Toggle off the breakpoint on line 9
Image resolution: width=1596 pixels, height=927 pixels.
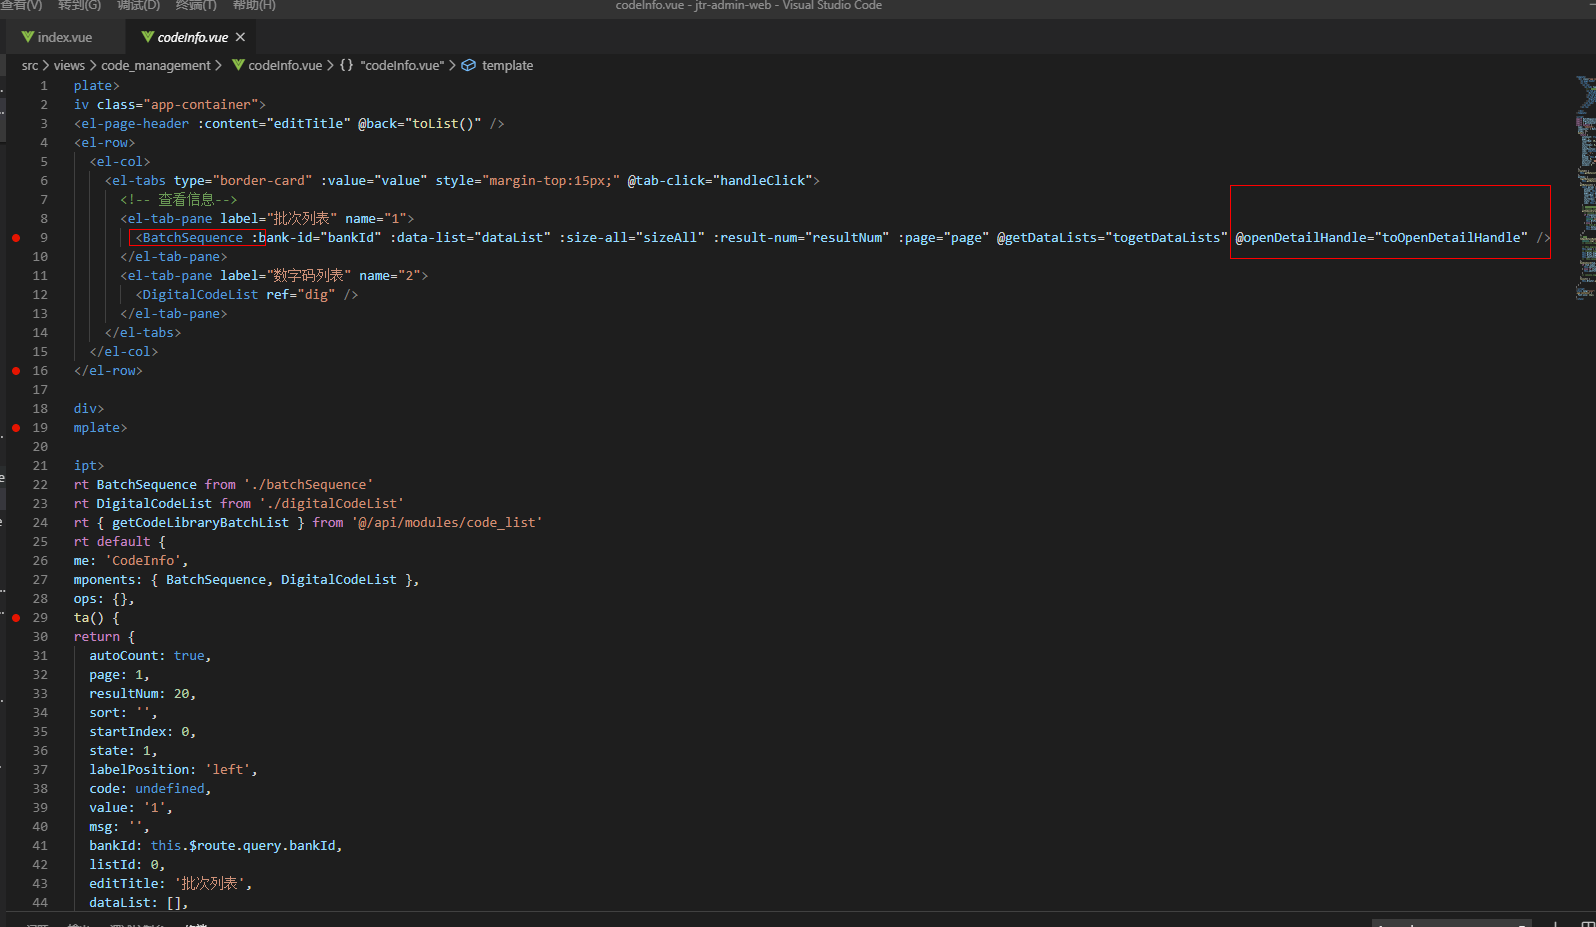(x=16, y=238)
